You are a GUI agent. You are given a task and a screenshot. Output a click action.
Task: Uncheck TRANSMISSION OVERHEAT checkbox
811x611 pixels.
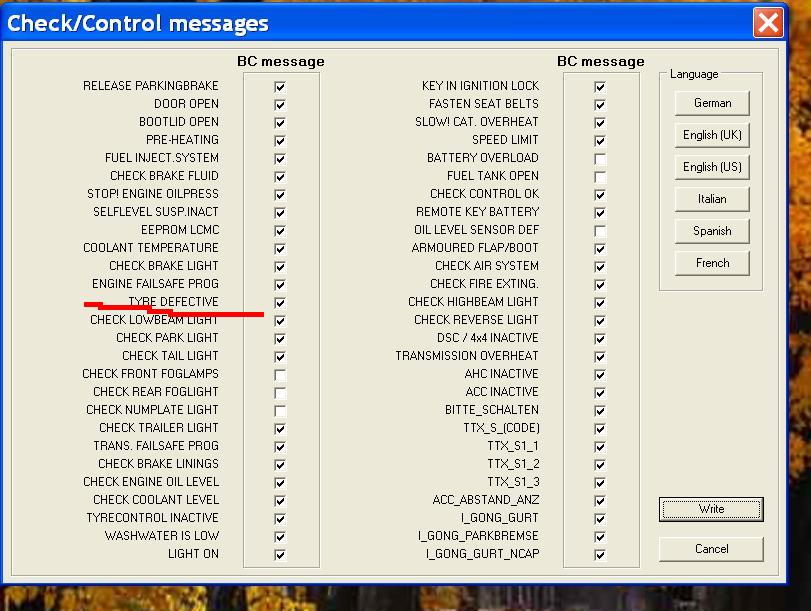(x=600, y=356)
